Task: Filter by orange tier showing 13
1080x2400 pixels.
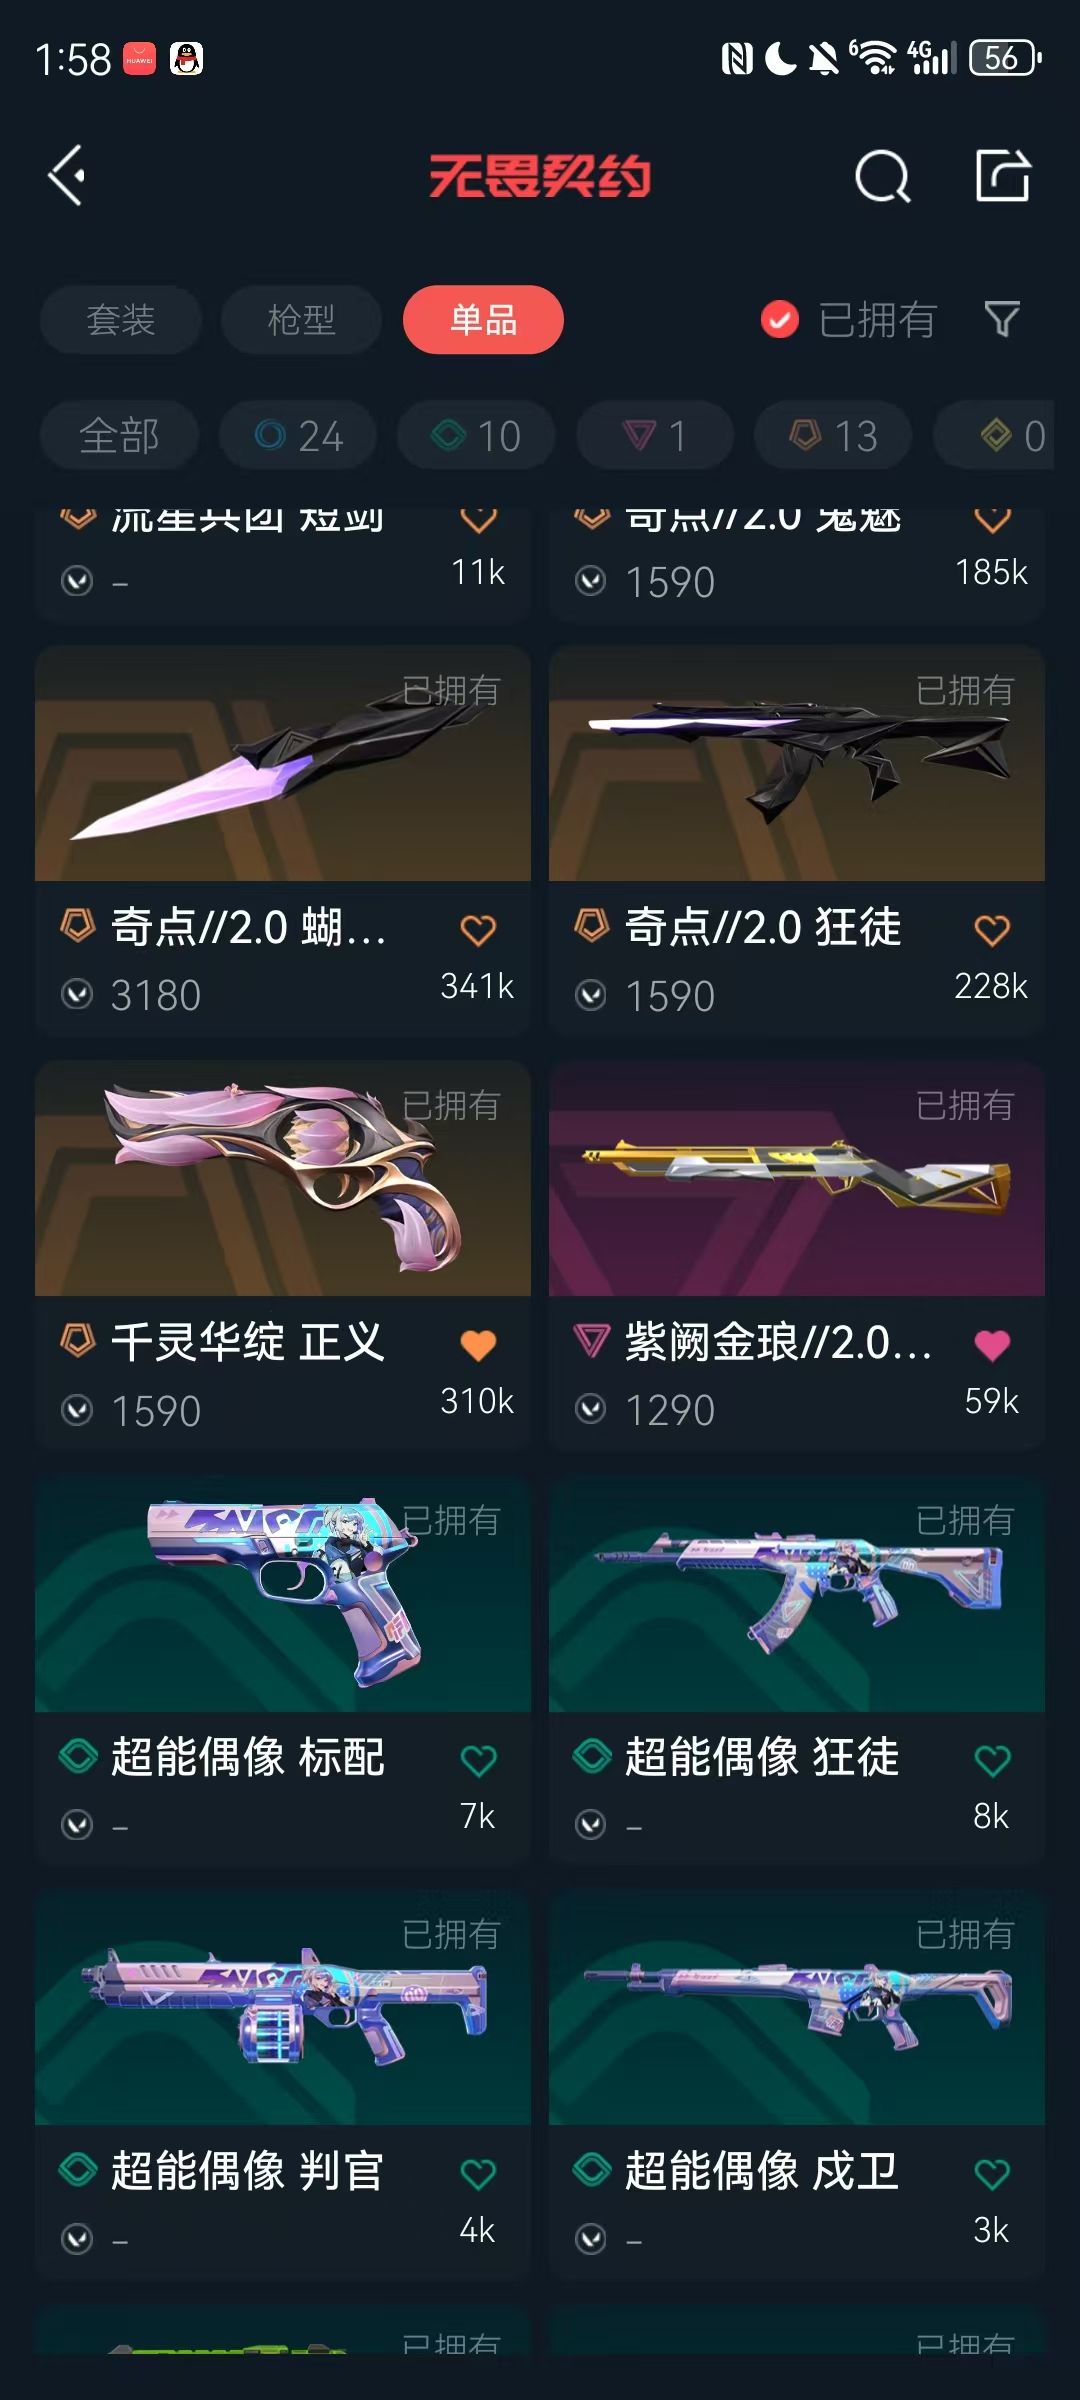Action: tap(833, 436)
